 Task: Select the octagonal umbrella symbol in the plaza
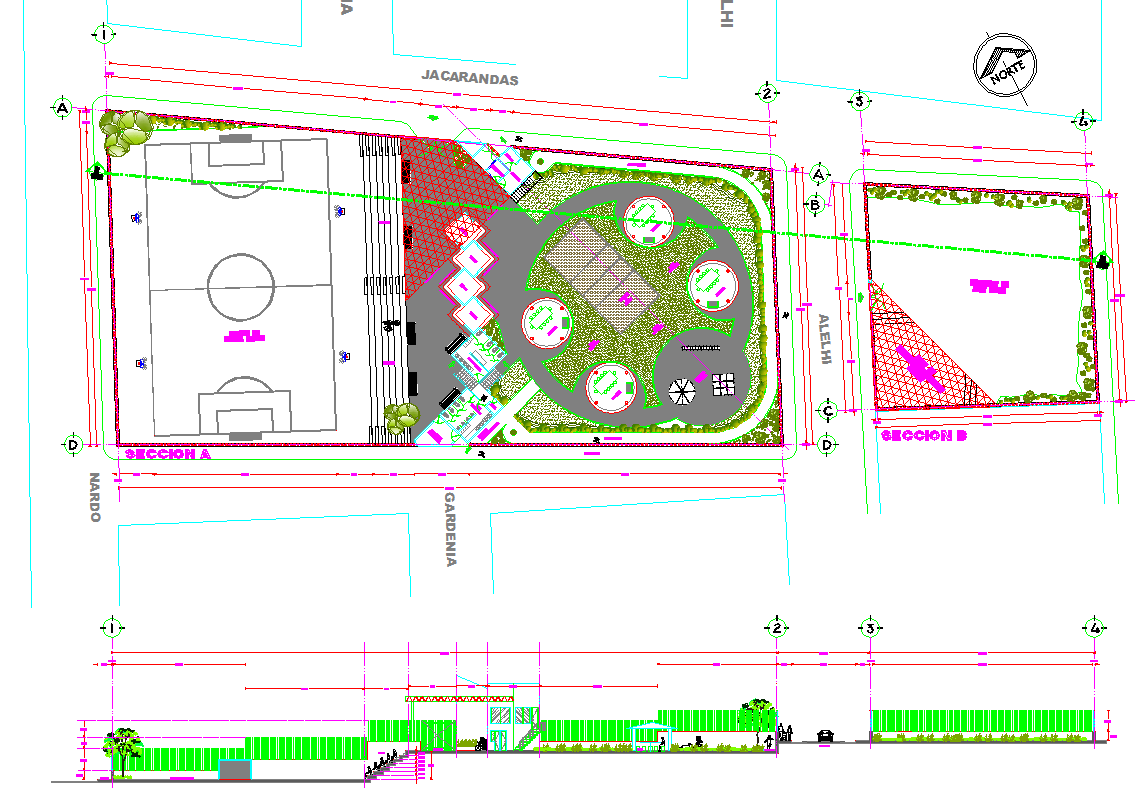(x=684, y=390)
